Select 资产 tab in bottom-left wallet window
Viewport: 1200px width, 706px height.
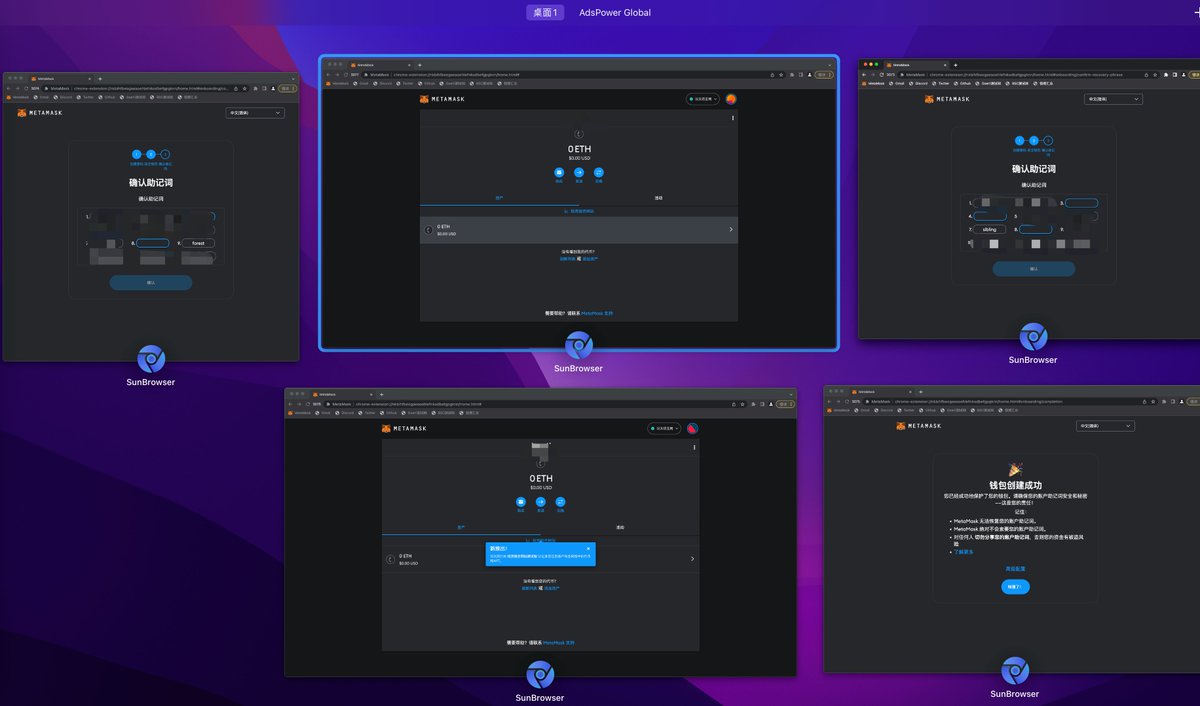(461, 527)
